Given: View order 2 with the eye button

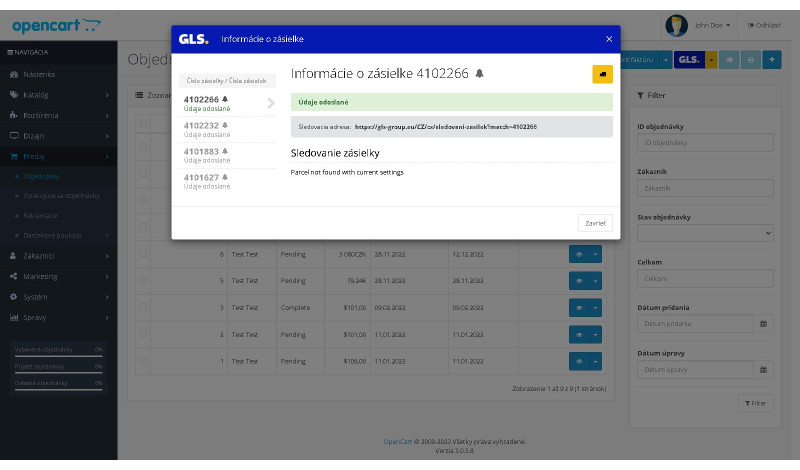Looking at the screenshot, I should click(x=579, y=335).
